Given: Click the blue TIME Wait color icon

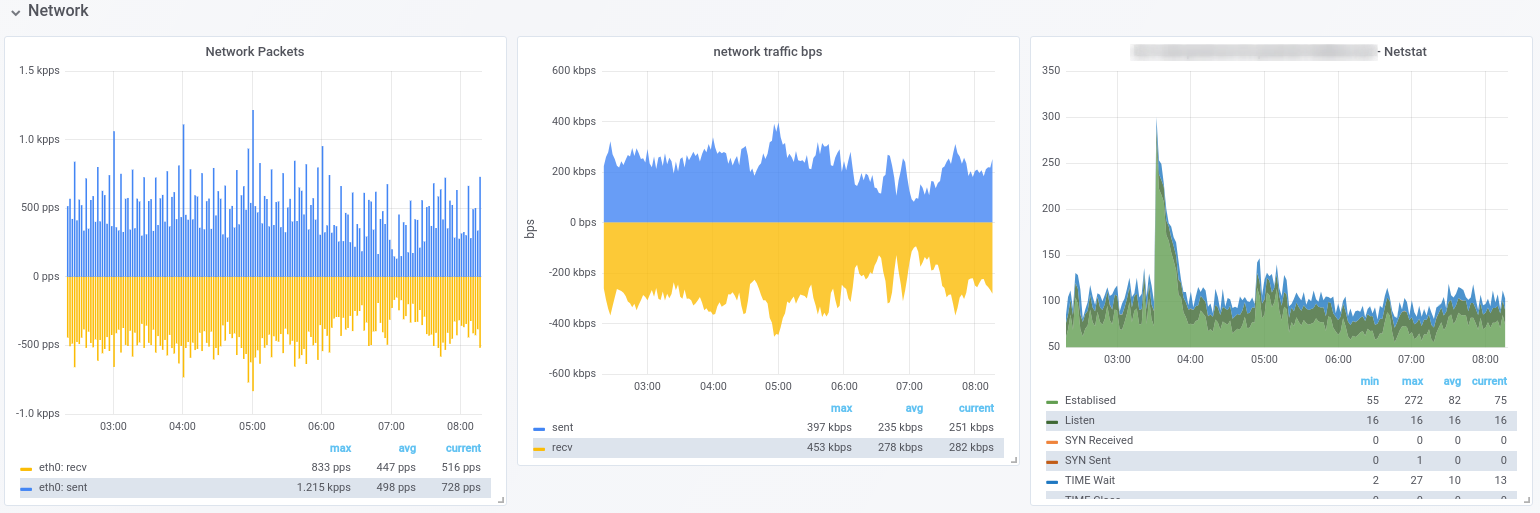Looking at the screenshot, I should click(1052, 481).
